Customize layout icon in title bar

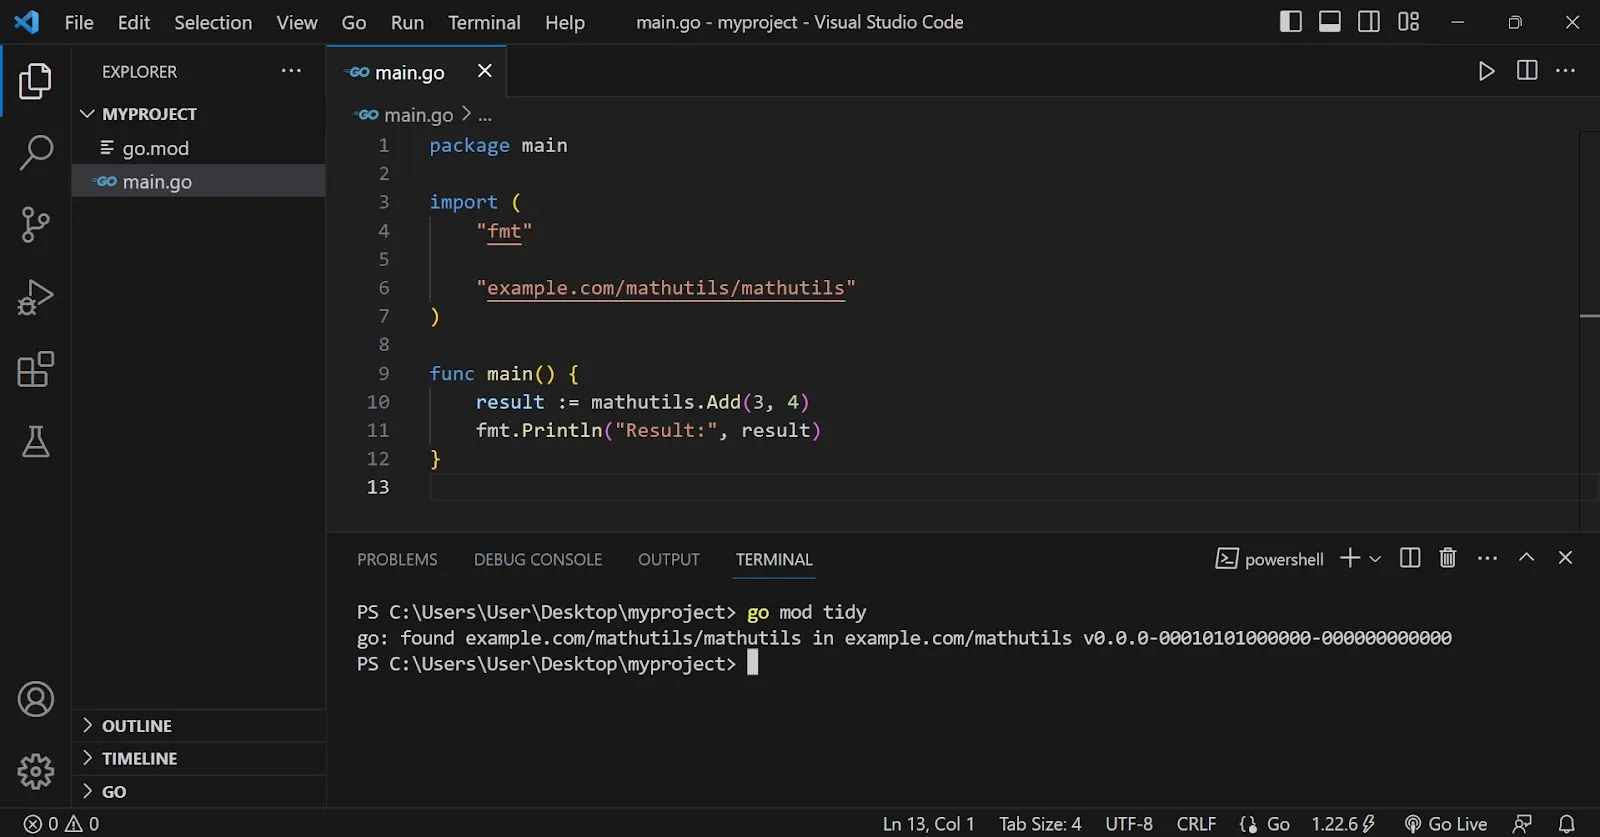1408,22
